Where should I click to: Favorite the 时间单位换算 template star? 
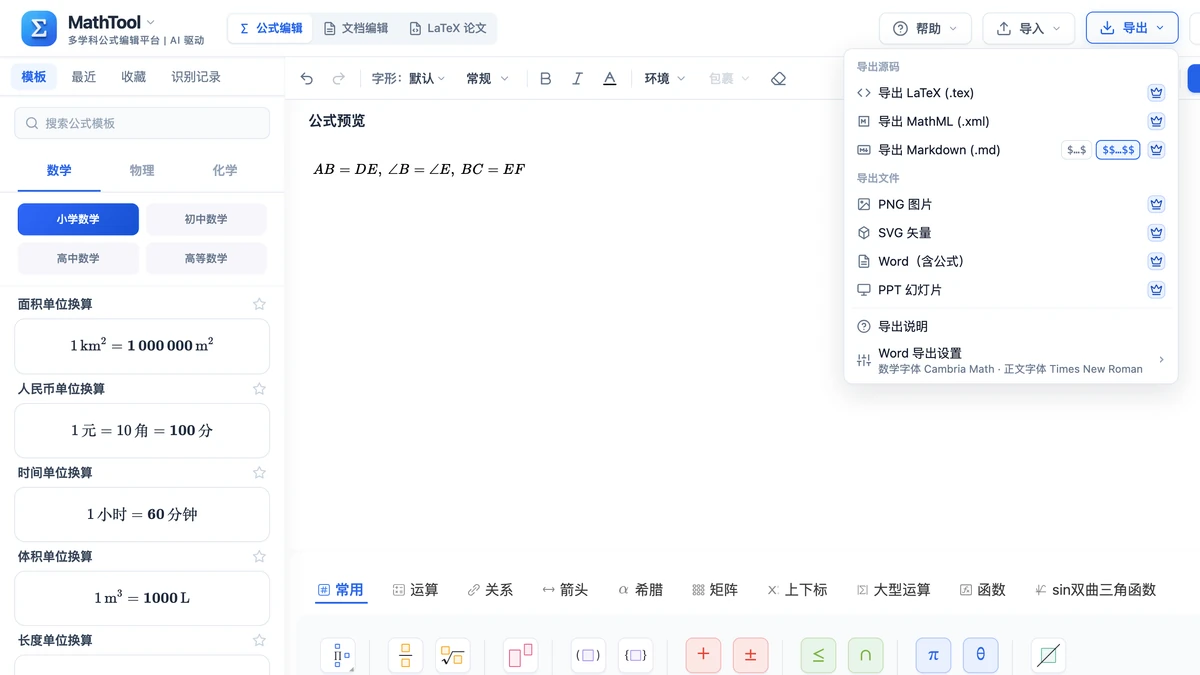click(x=259, y=472)
